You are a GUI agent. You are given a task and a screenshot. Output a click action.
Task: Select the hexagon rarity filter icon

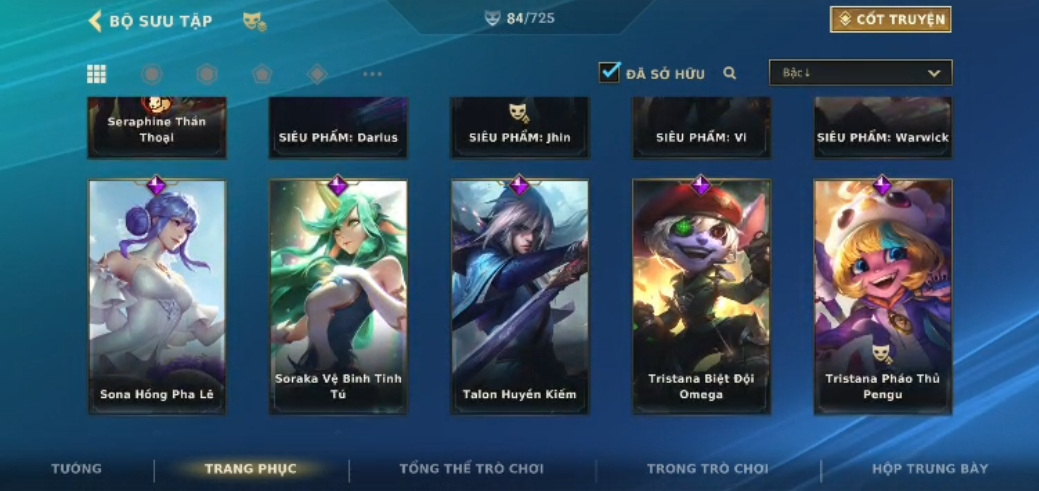tap(207, 74)
